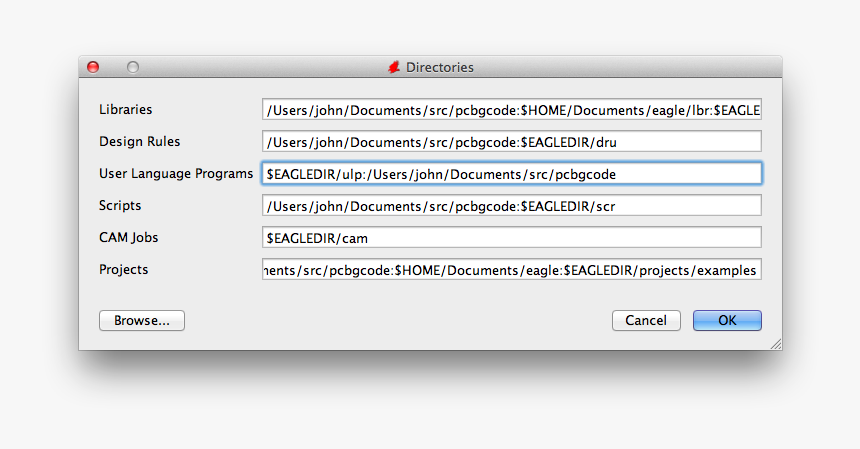Image resolution: width=860 pixels, height=449 pixels.
Task: Click the Design Rules label
Action: tap(139, 141)
